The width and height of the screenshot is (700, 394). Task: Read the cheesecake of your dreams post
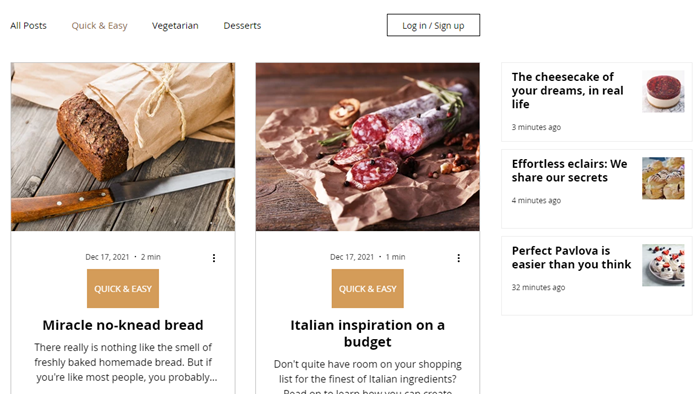click(x=567, y=91)
